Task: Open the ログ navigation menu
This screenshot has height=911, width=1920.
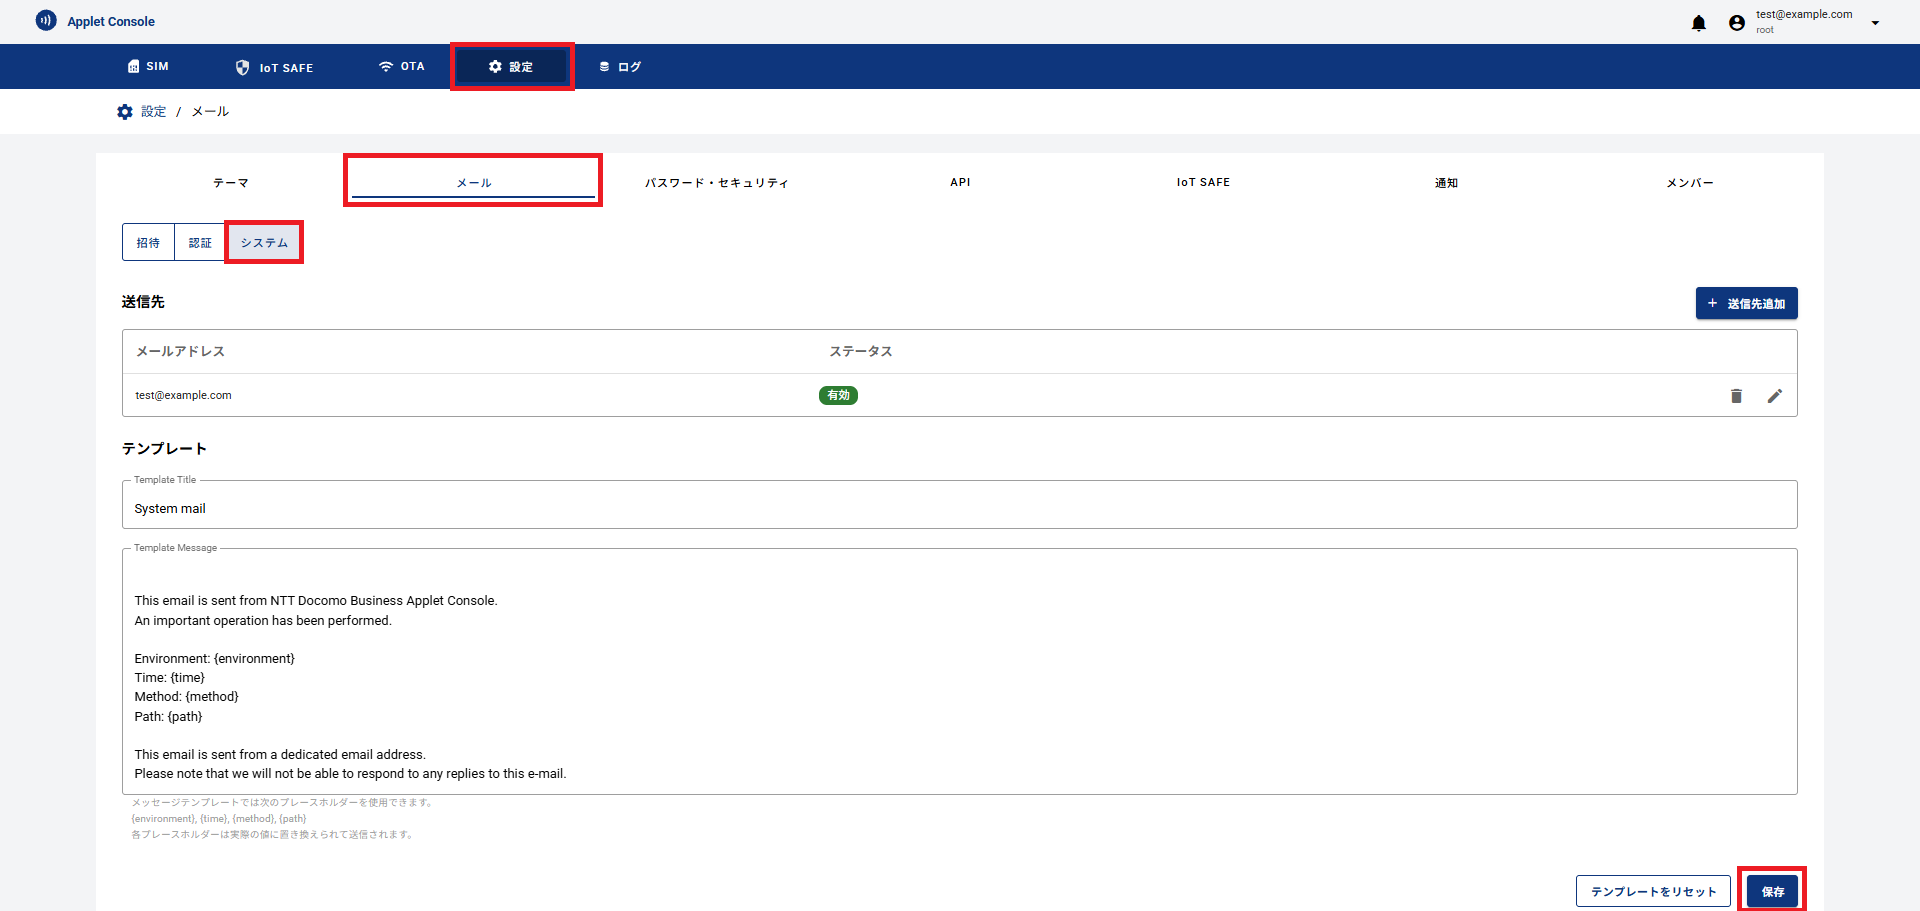Action: (x=620, y=67)
